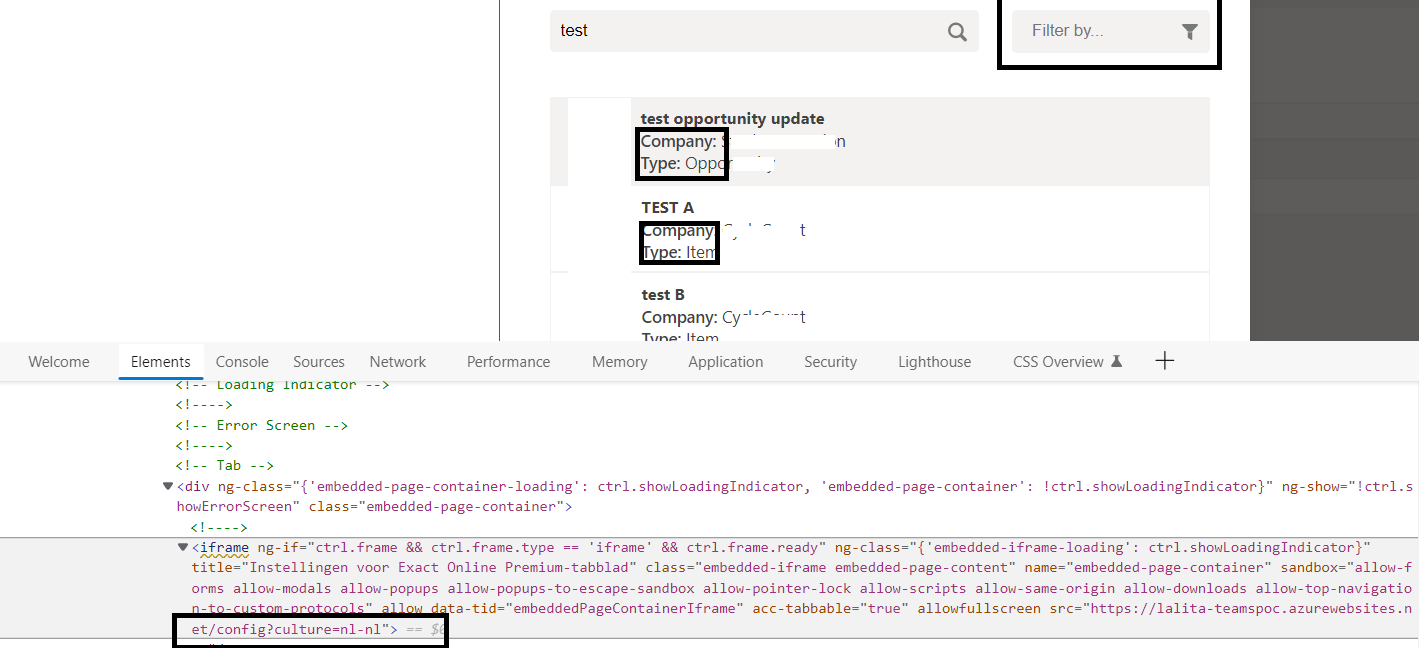1419x648 pixels.
Task: Select the Tab comment line
Action: point(225,465)
